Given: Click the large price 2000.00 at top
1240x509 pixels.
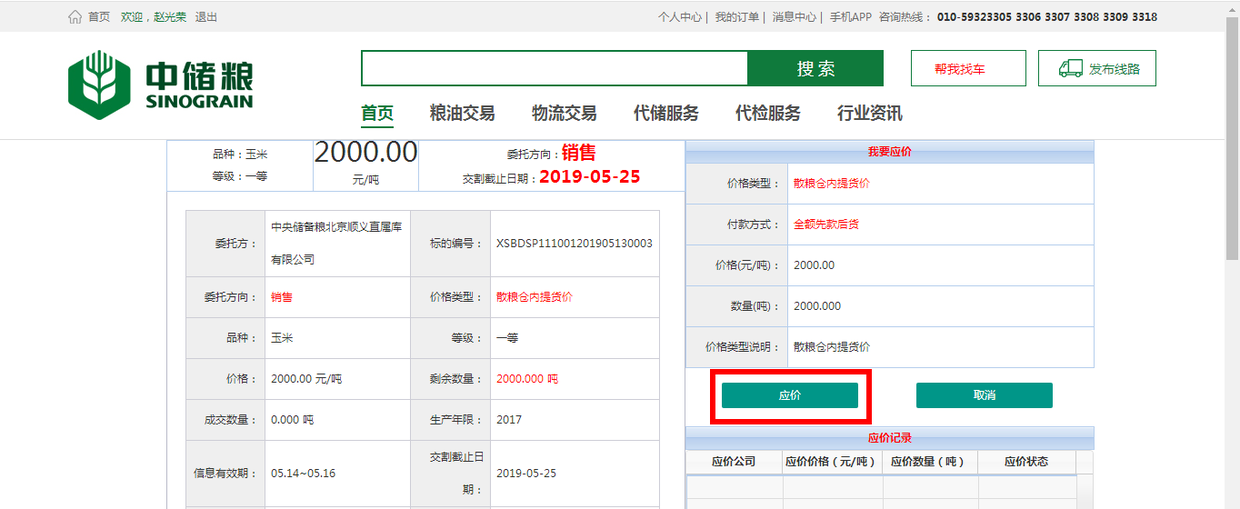Looking at the screenshot, I should [366, 153].
